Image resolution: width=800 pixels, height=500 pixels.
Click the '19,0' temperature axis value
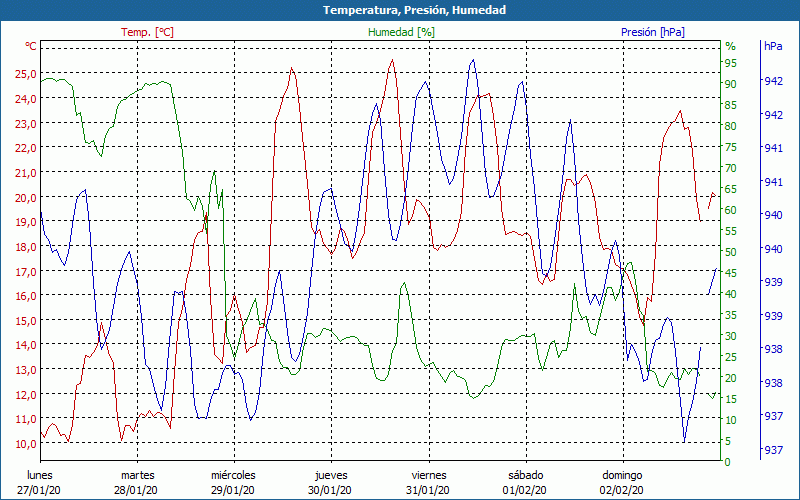[x=26, y=222]
